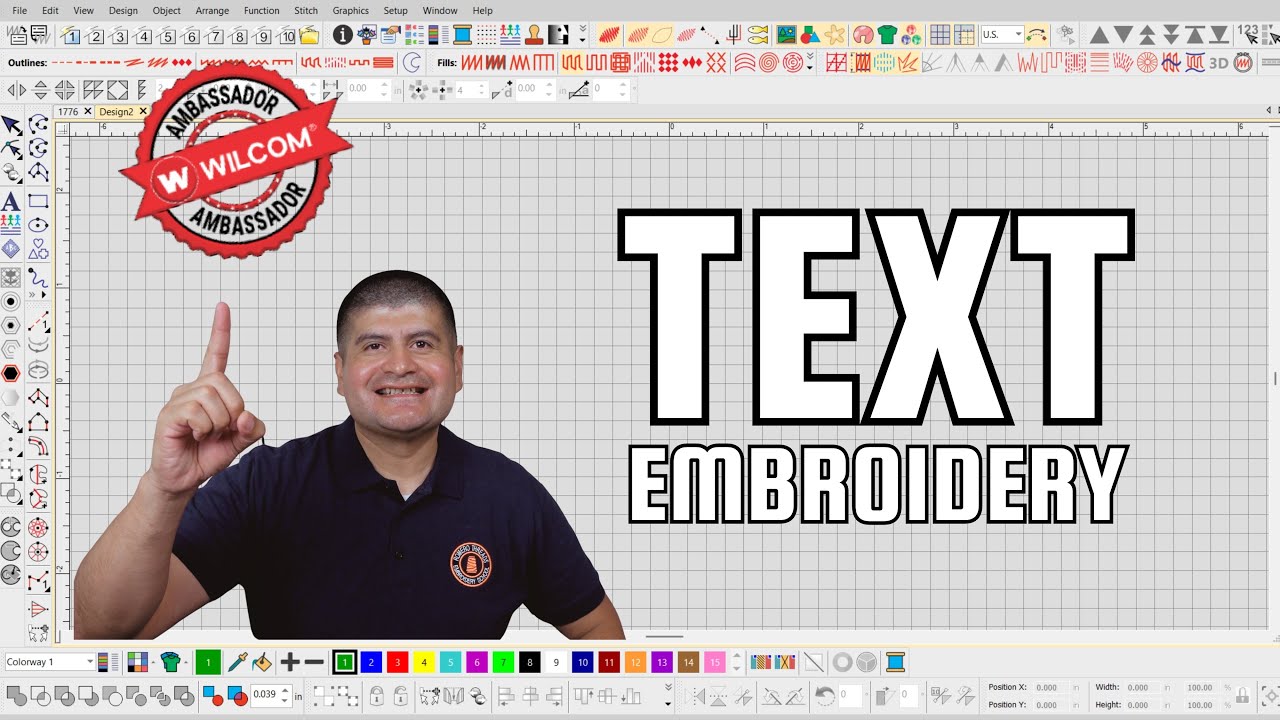This screenshot has height=720, width=1280.
Task: Click the picture image icon in toolbar
Action: coord(786,35)
